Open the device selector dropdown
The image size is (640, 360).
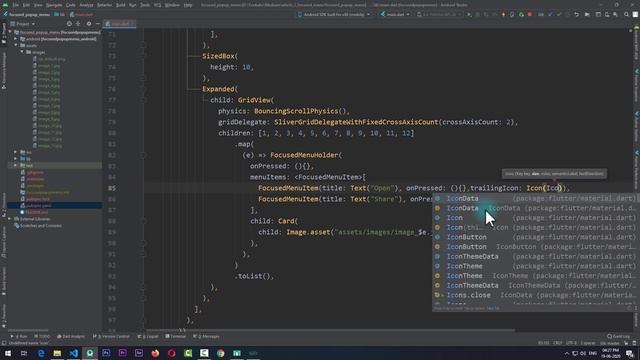(x=334, y=14)
